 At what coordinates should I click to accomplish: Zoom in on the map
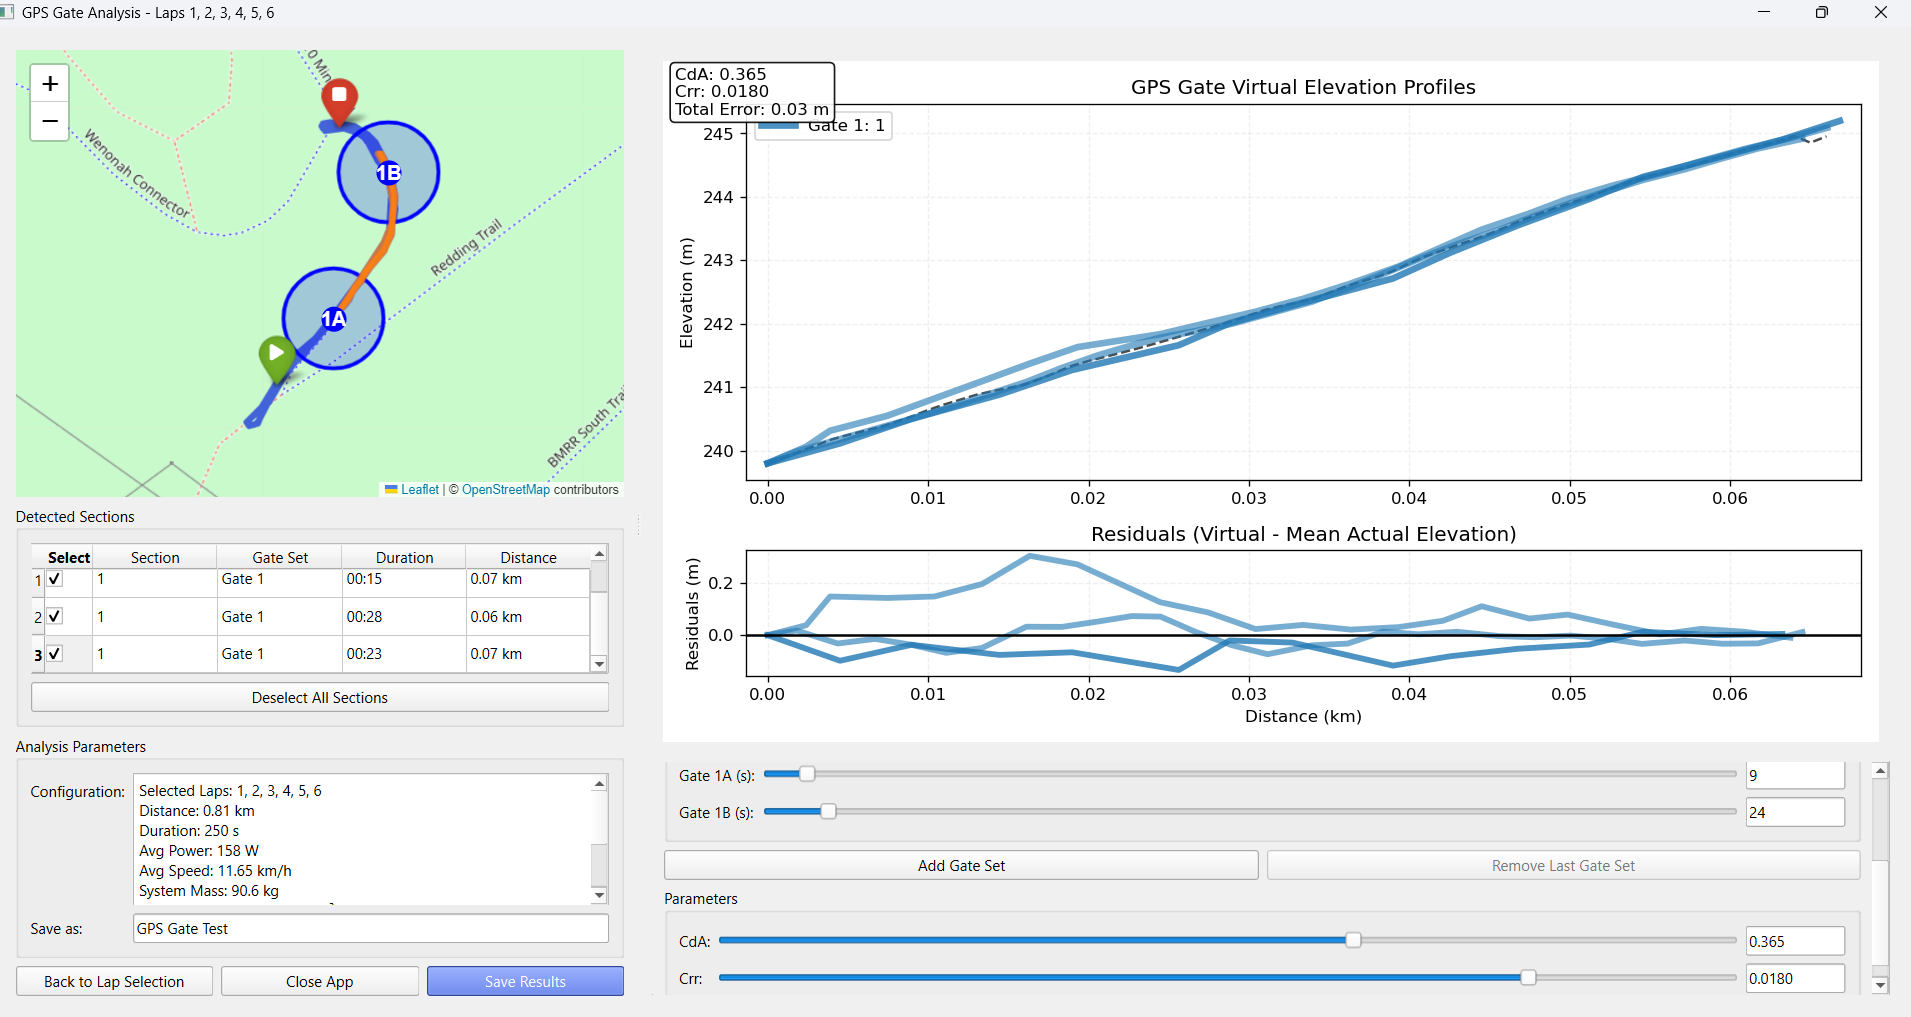(50, 84)
